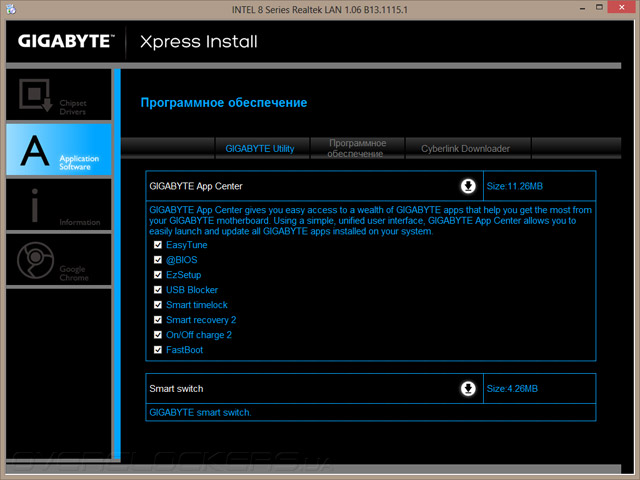Screen dimensions: 640x480
Task: Click the Smart switch entry title
Action: click(176, 389)
